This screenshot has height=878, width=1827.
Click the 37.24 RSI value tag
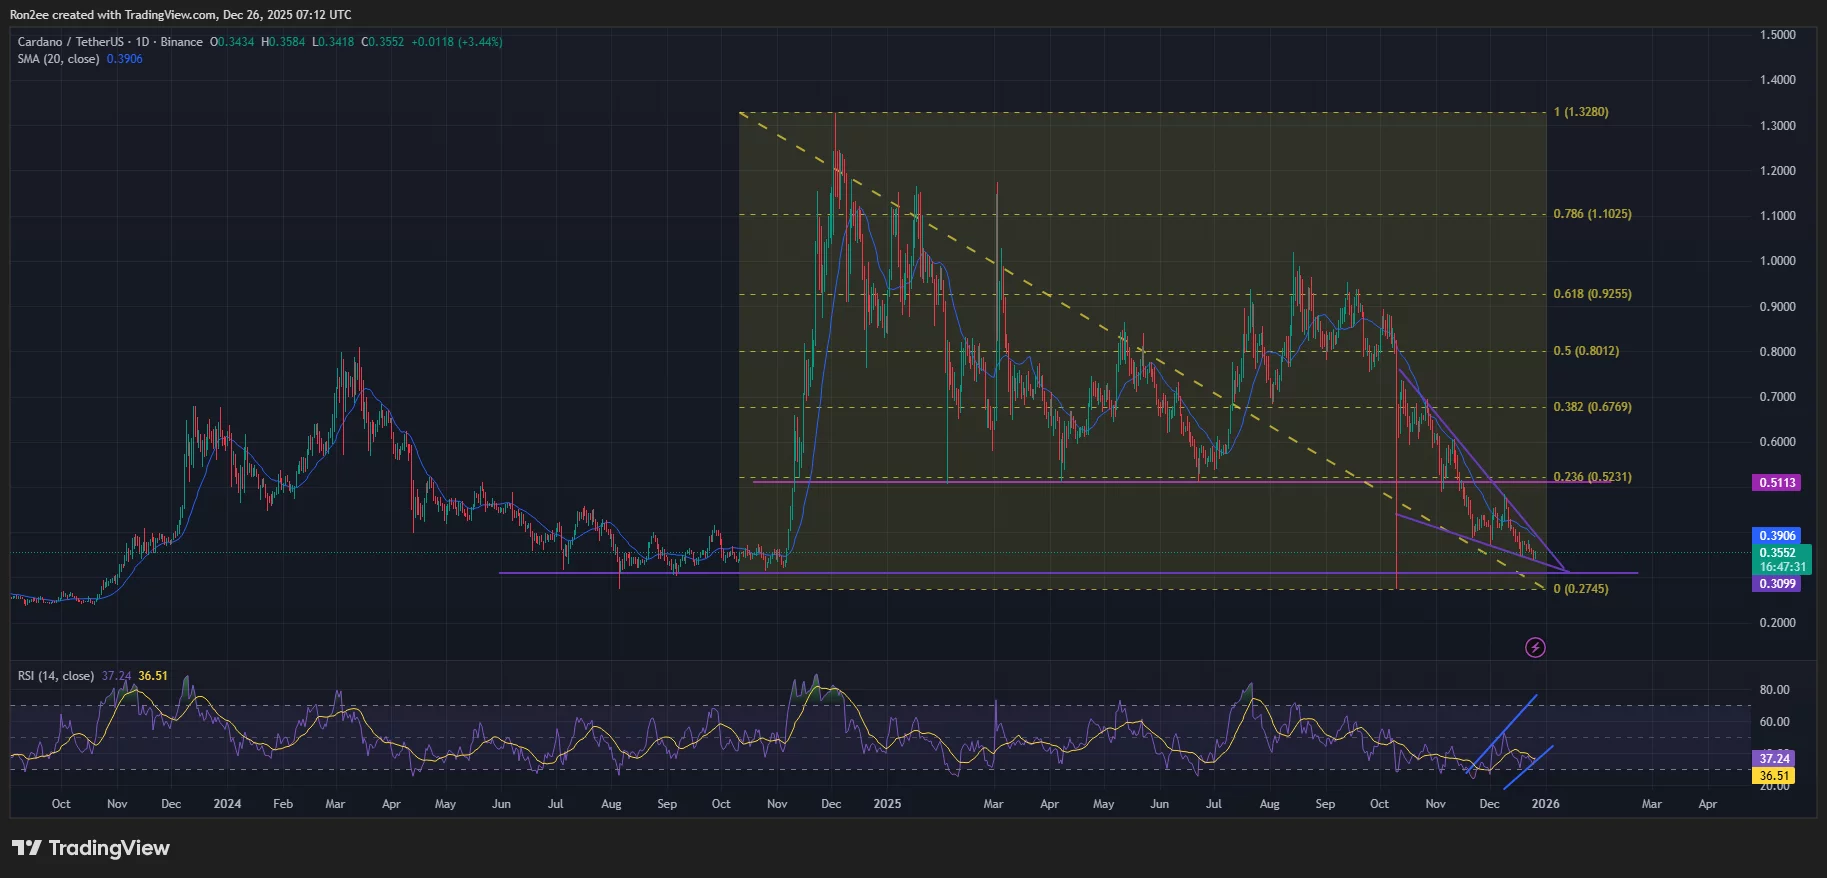1774,759
